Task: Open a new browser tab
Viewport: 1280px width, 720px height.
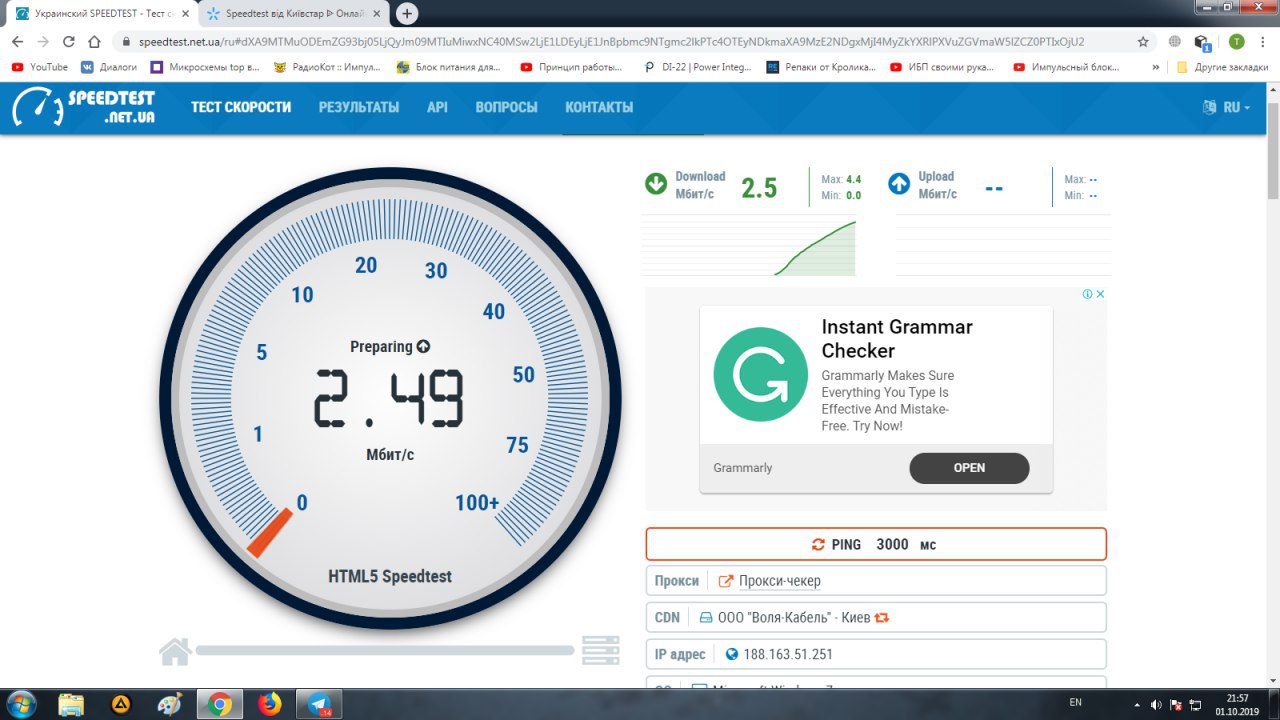Action: (407, 14)
